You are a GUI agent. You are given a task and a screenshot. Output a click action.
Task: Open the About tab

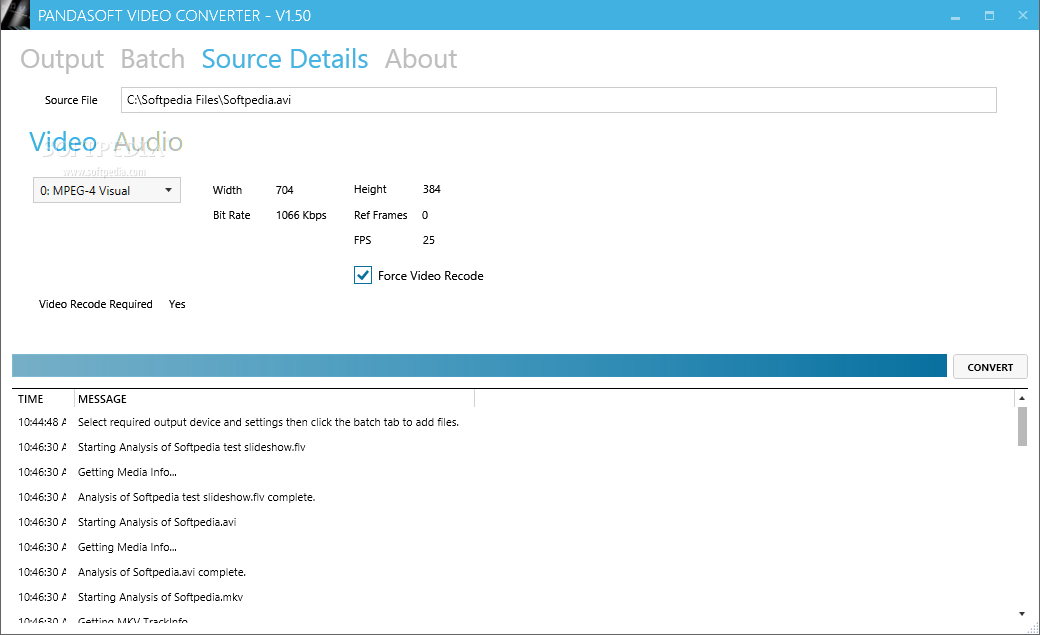[421, 59]
